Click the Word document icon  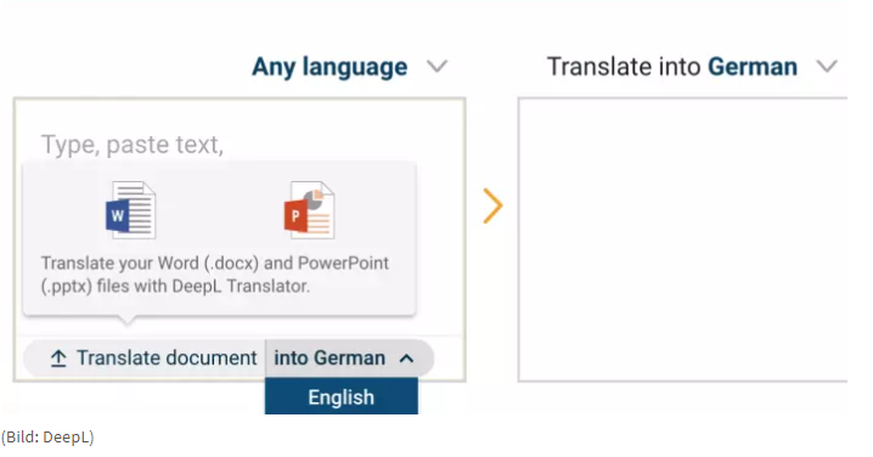131,210
